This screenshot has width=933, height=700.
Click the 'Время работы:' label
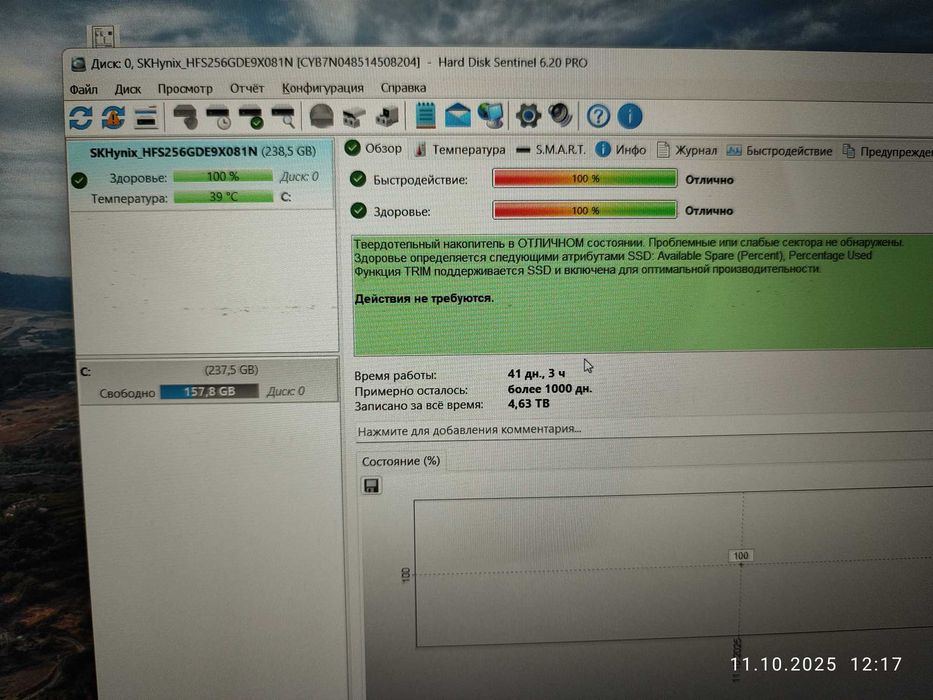[x=395, y=376]
